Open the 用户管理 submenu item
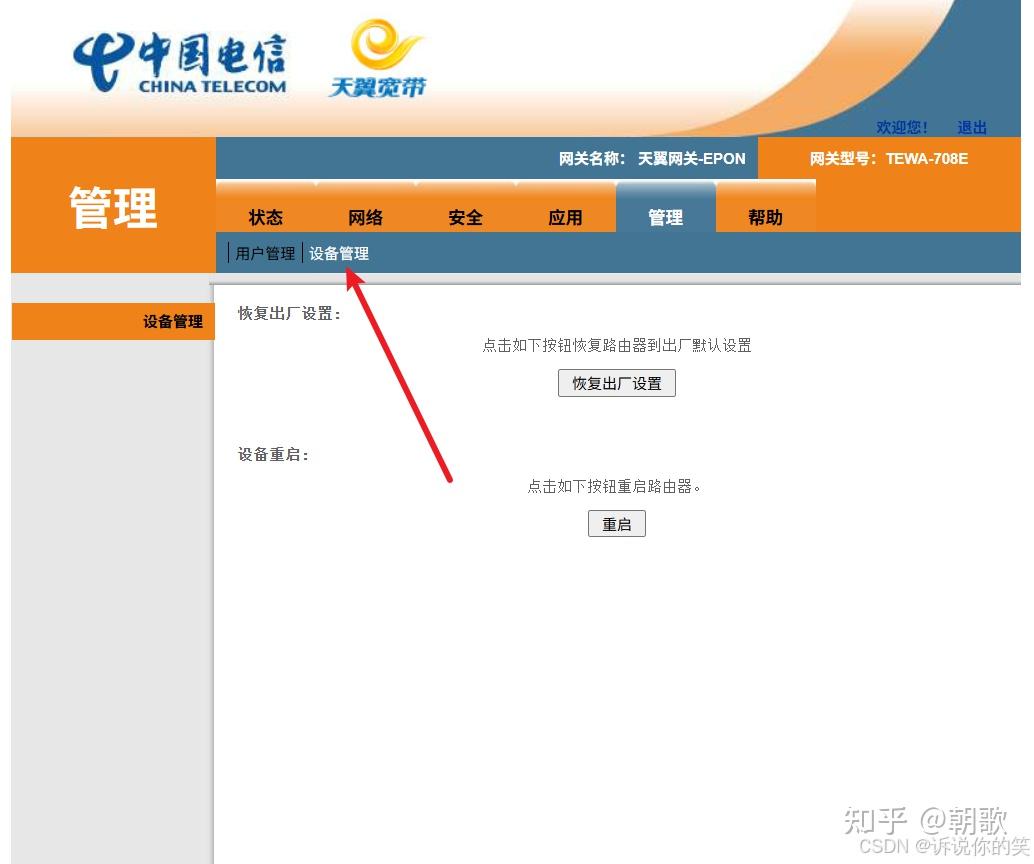This screenshot has height=864, width=1034. click(x=264, y=253)
